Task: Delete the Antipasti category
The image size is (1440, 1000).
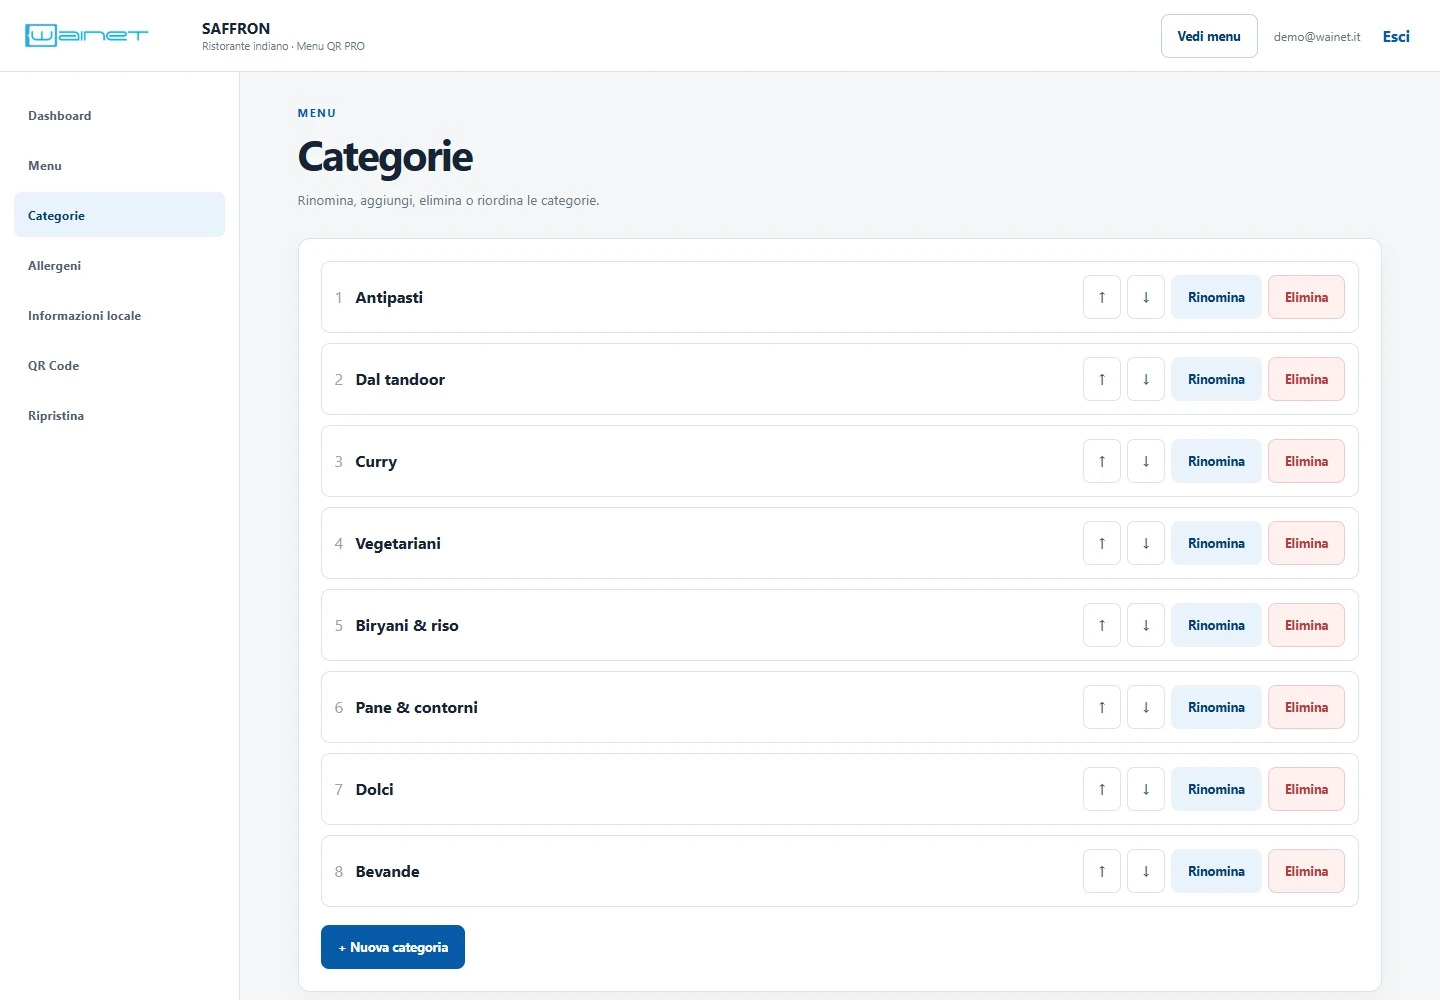Action: tap(1306, 297)
